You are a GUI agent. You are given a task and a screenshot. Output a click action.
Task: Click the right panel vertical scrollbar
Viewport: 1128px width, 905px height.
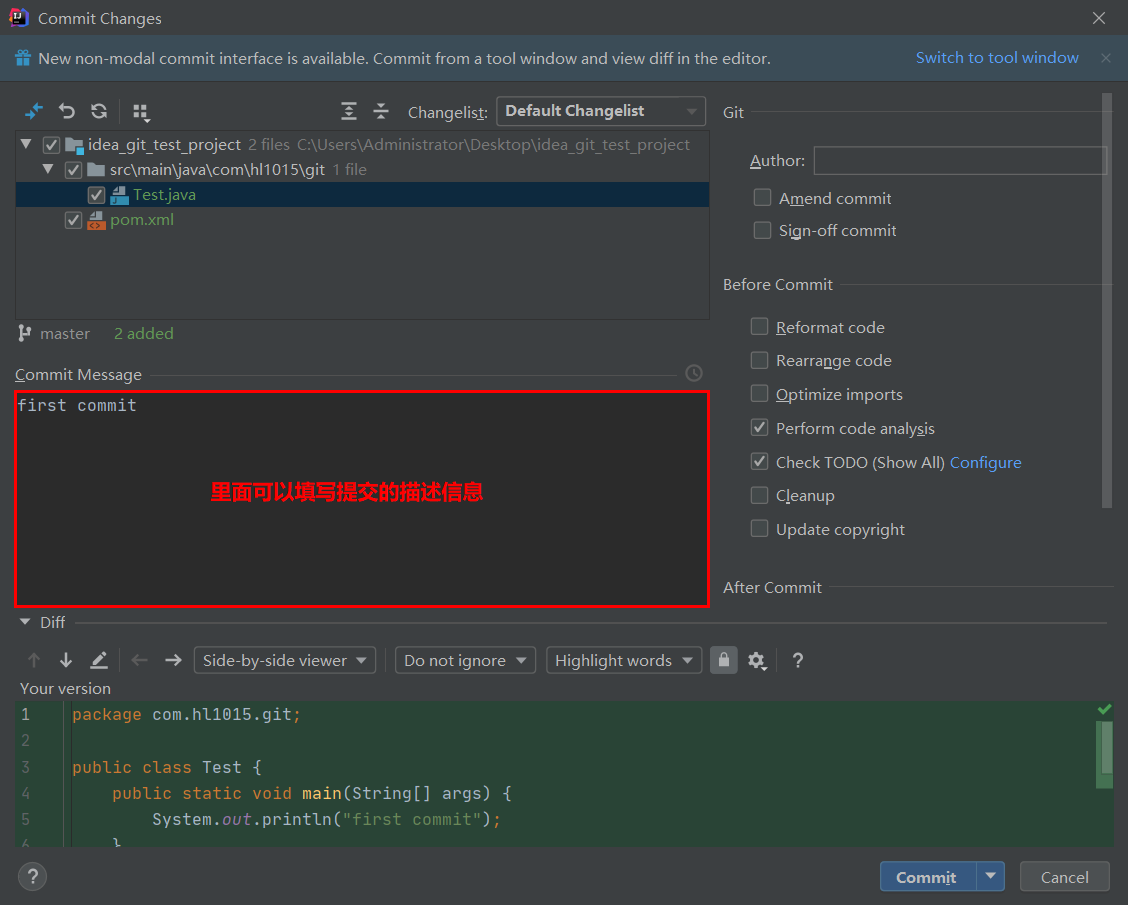tap(1107, 301)
